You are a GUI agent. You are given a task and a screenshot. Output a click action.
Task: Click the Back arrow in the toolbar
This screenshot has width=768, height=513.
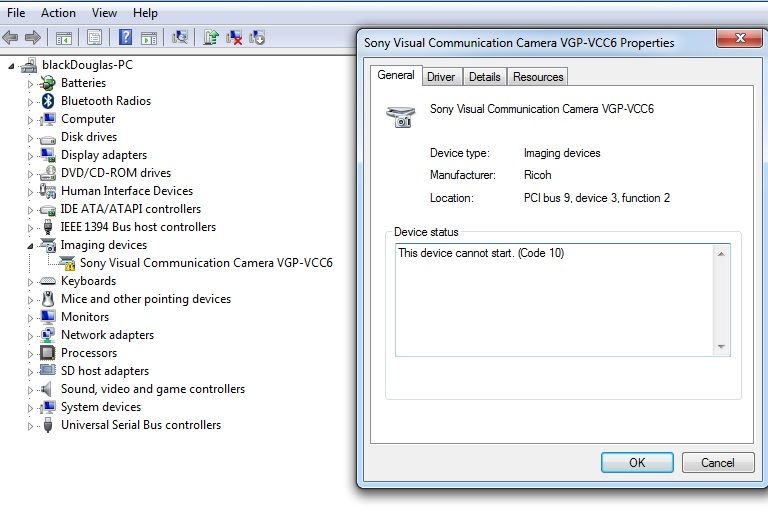point(11,38)
